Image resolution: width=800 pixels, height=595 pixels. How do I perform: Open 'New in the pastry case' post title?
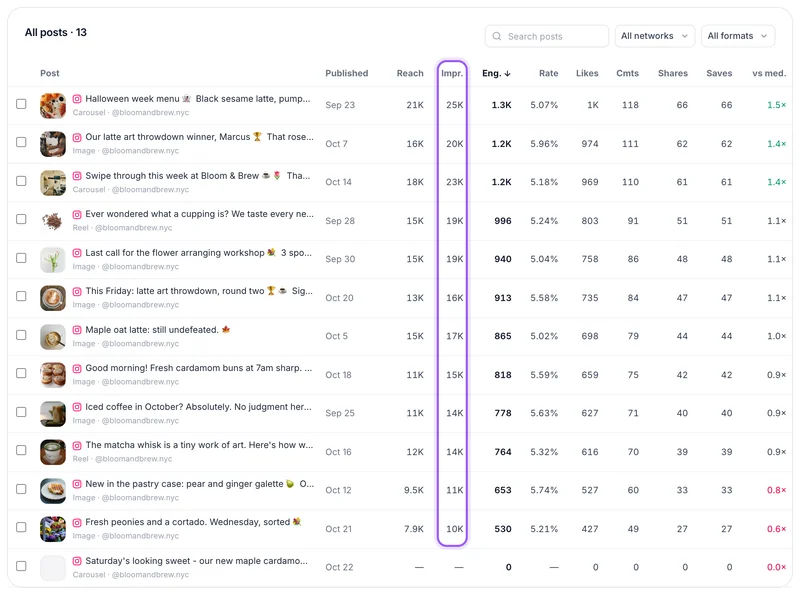(x=199, y=484)
